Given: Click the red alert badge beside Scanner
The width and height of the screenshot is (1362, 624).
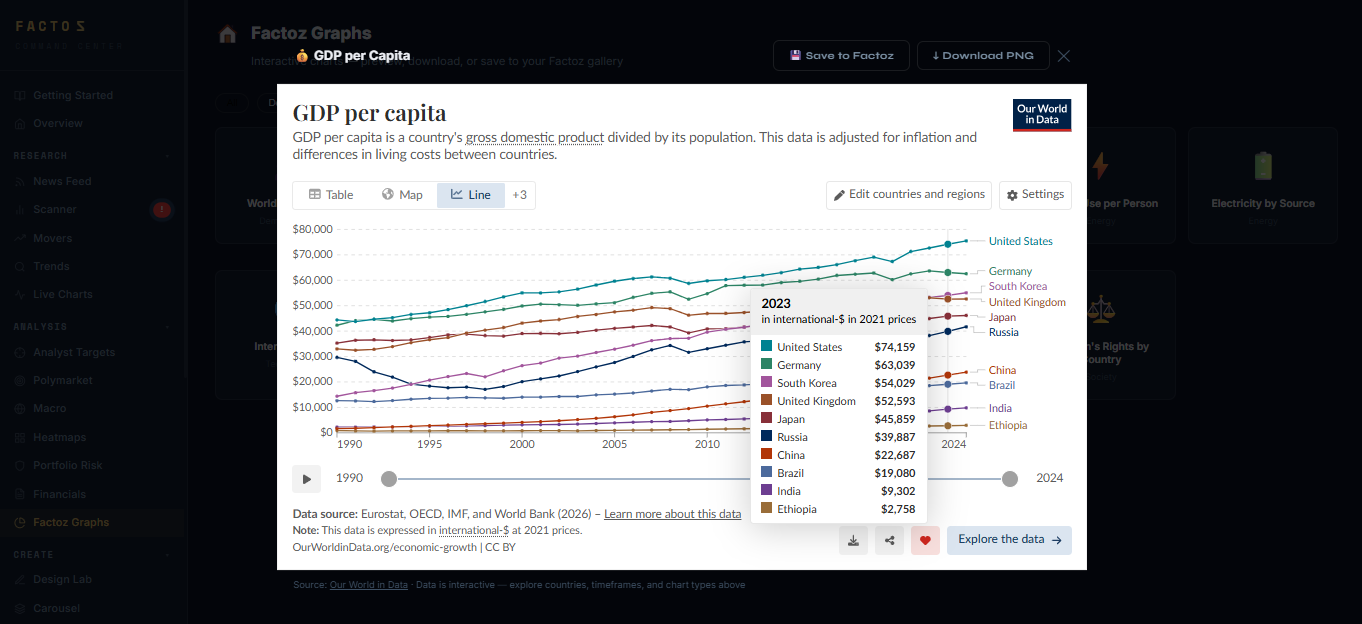Looking at the screenshot, I should coord(161,210).
